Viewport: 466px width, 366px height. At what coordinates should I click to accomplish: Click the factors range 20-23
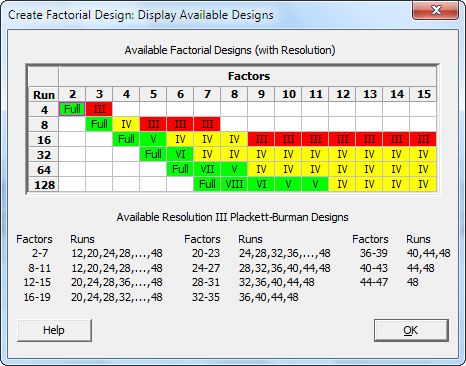point(206,253)
